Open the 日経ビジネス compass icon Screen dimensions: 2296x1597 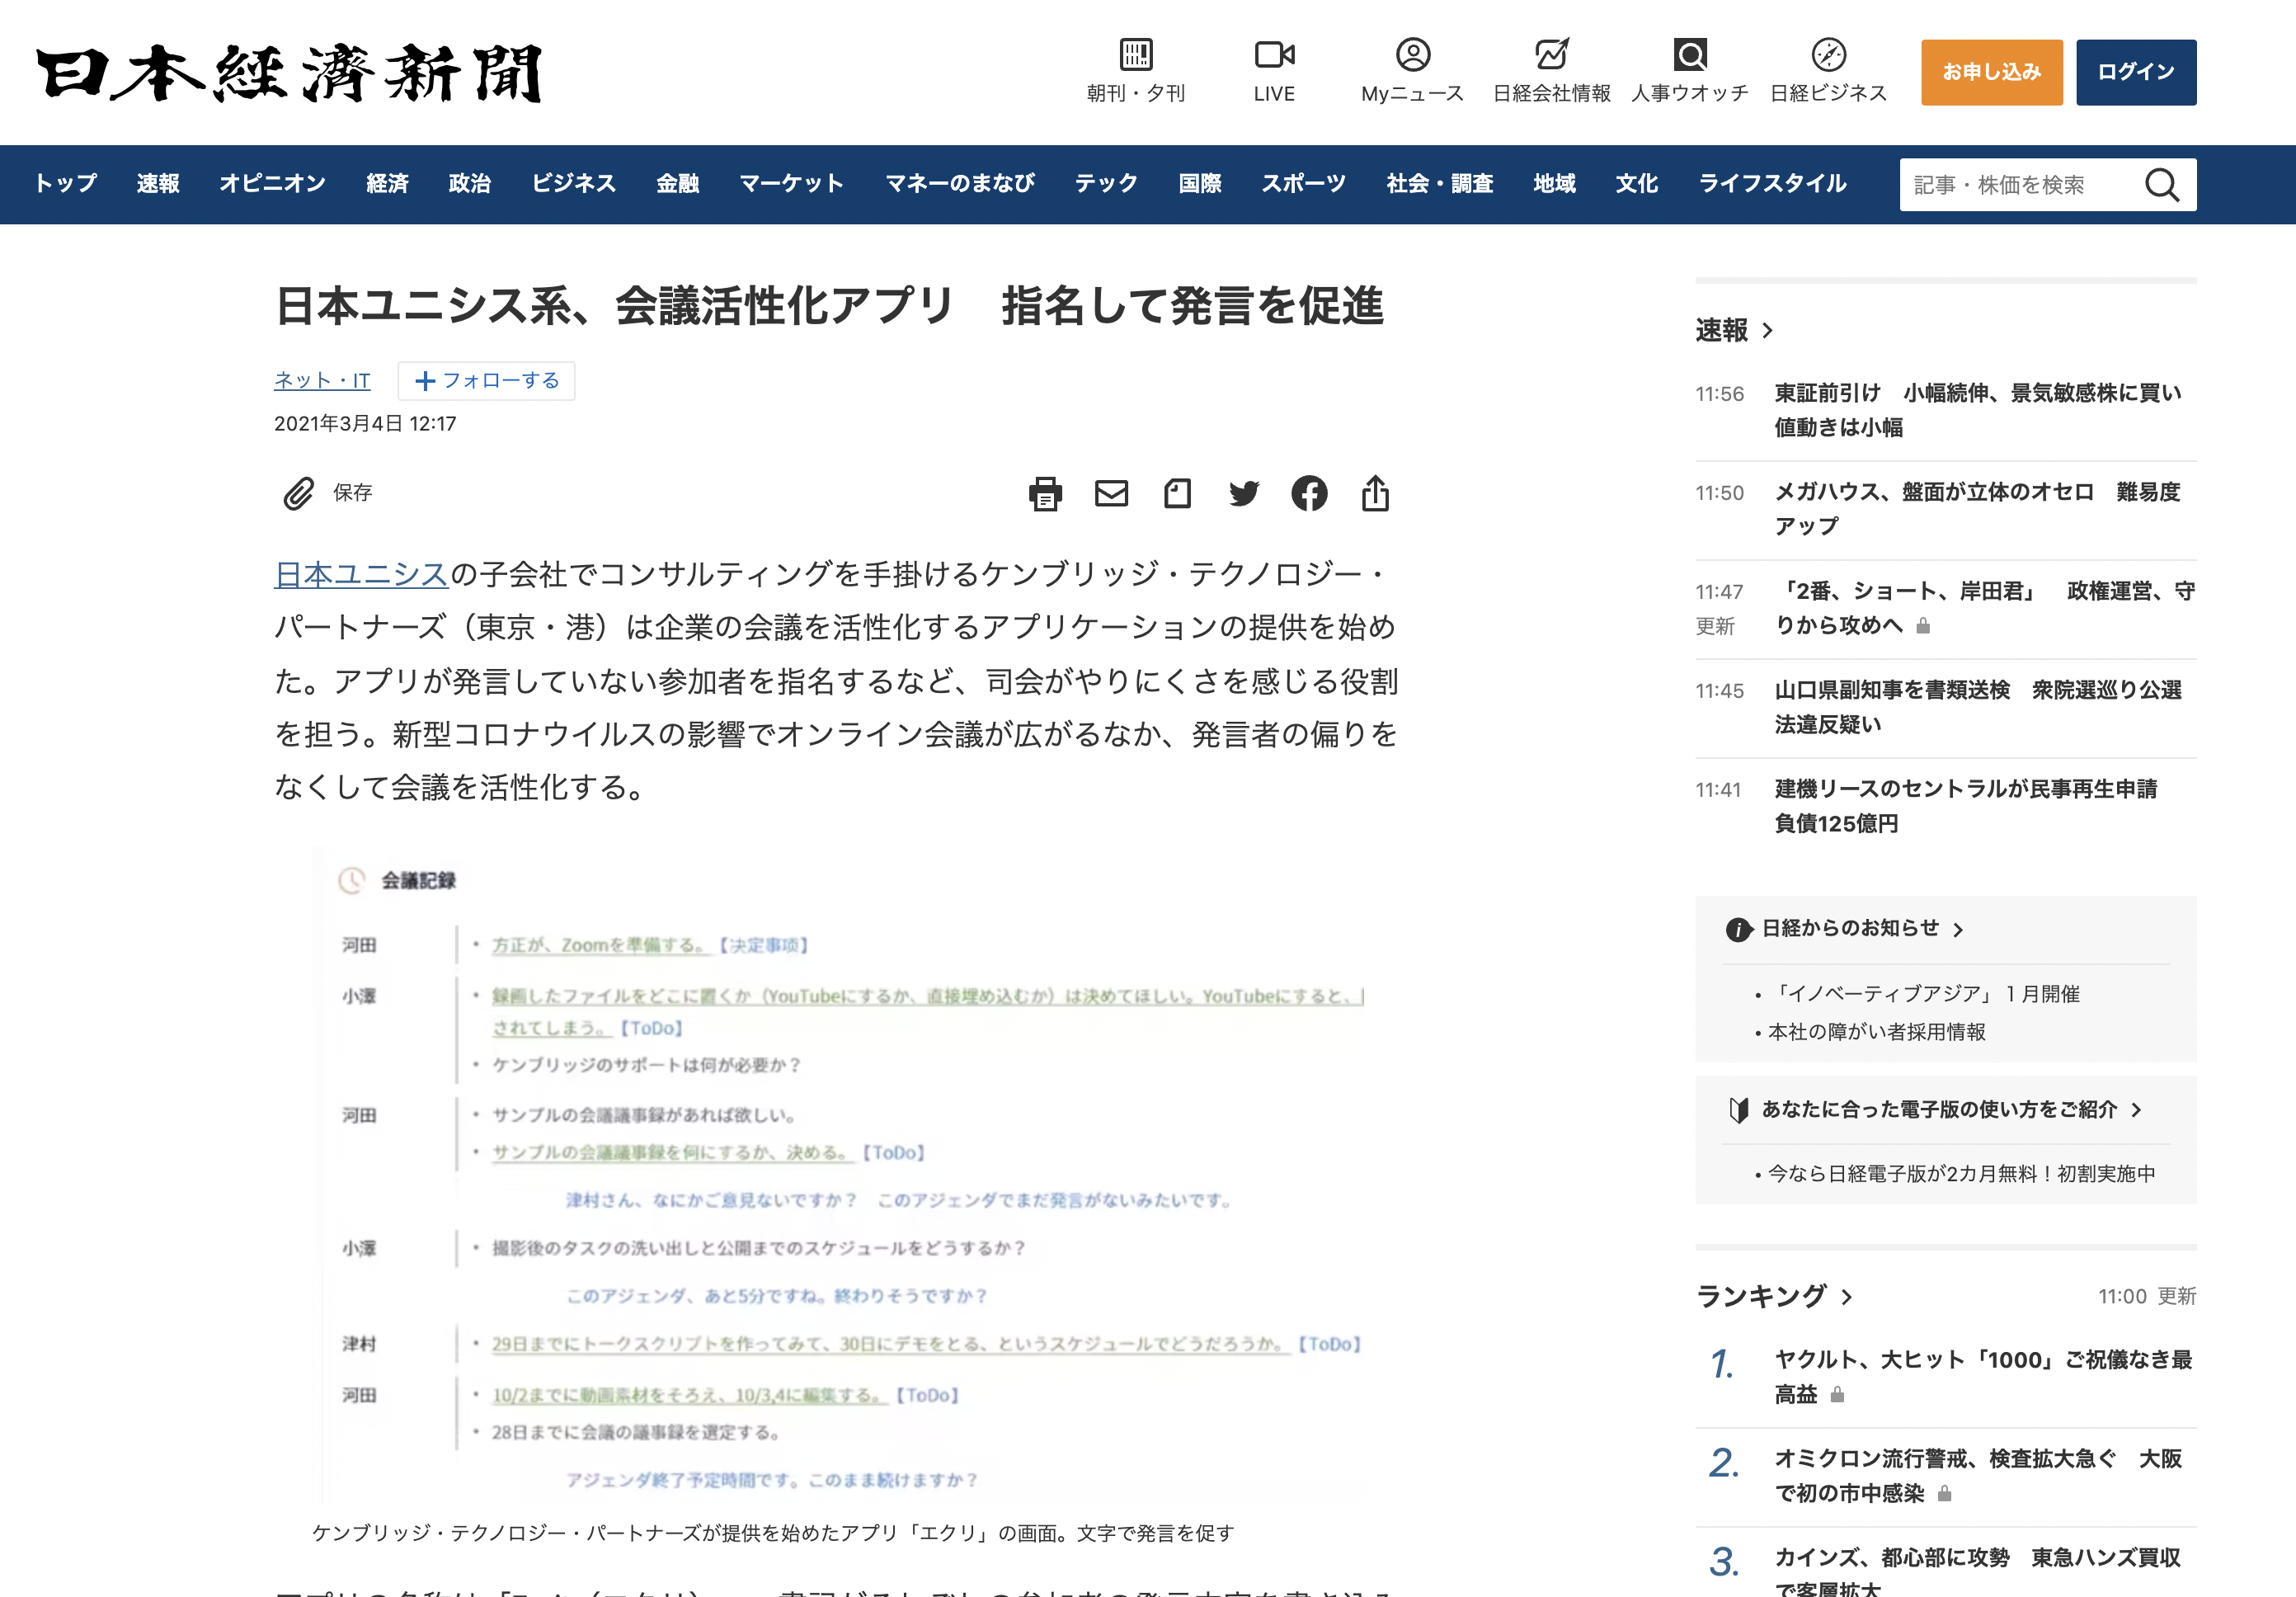click(1828, 54)
